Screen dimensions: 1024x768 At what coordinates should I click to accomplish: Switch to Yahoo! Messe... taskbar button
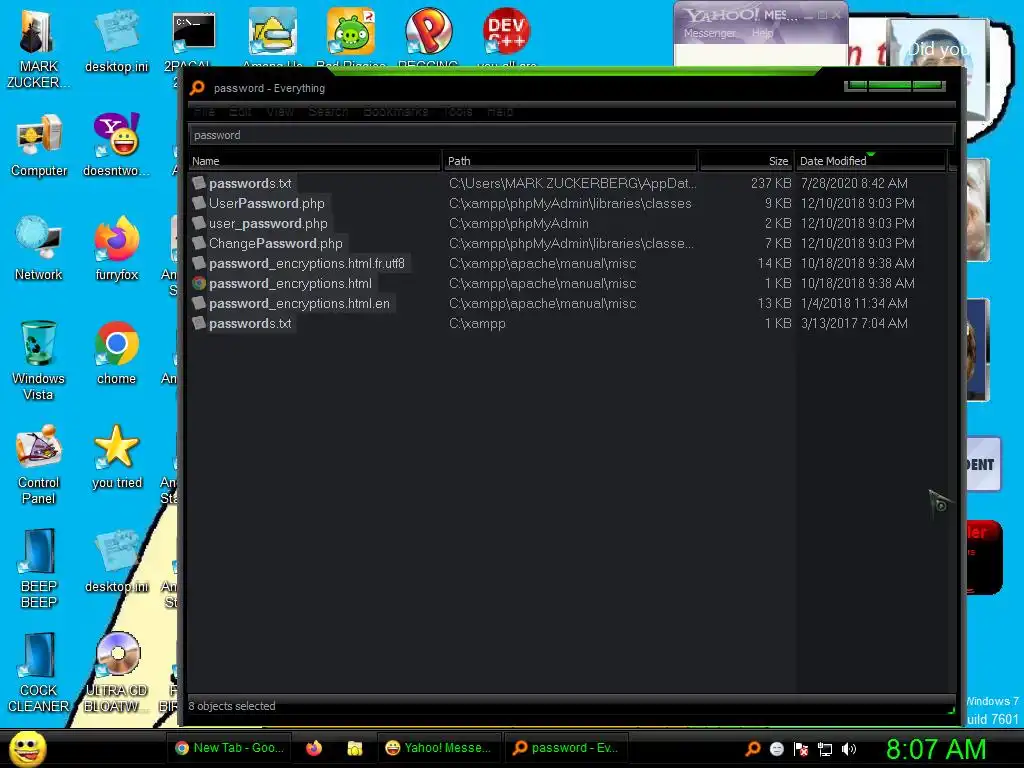[x=439, y=748]
